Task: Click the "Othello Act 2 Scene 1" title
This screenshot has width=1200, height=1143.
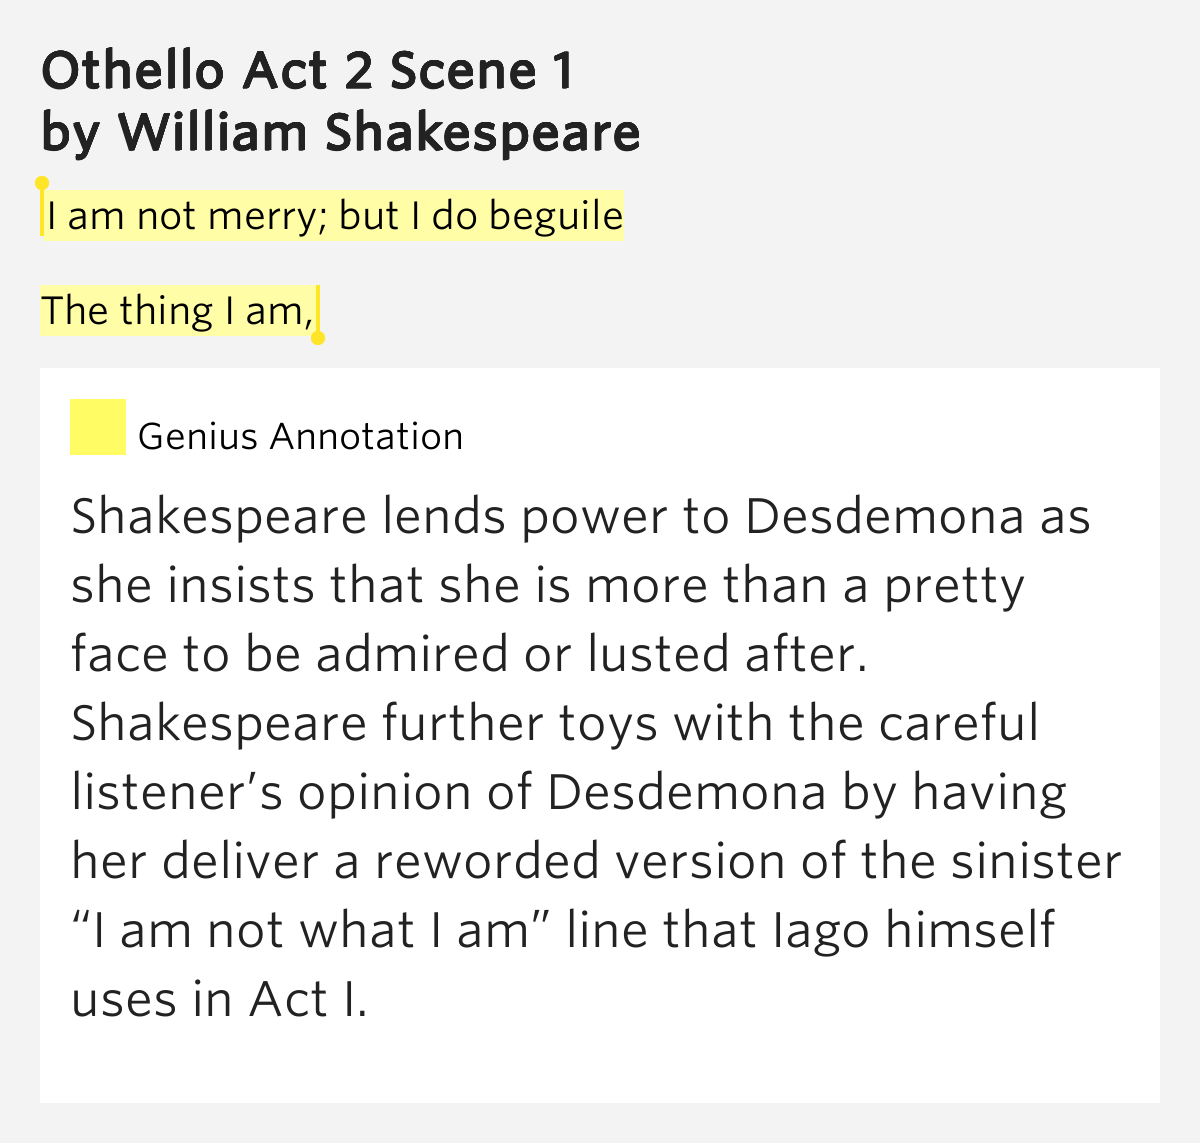Action: click(308, 71)
